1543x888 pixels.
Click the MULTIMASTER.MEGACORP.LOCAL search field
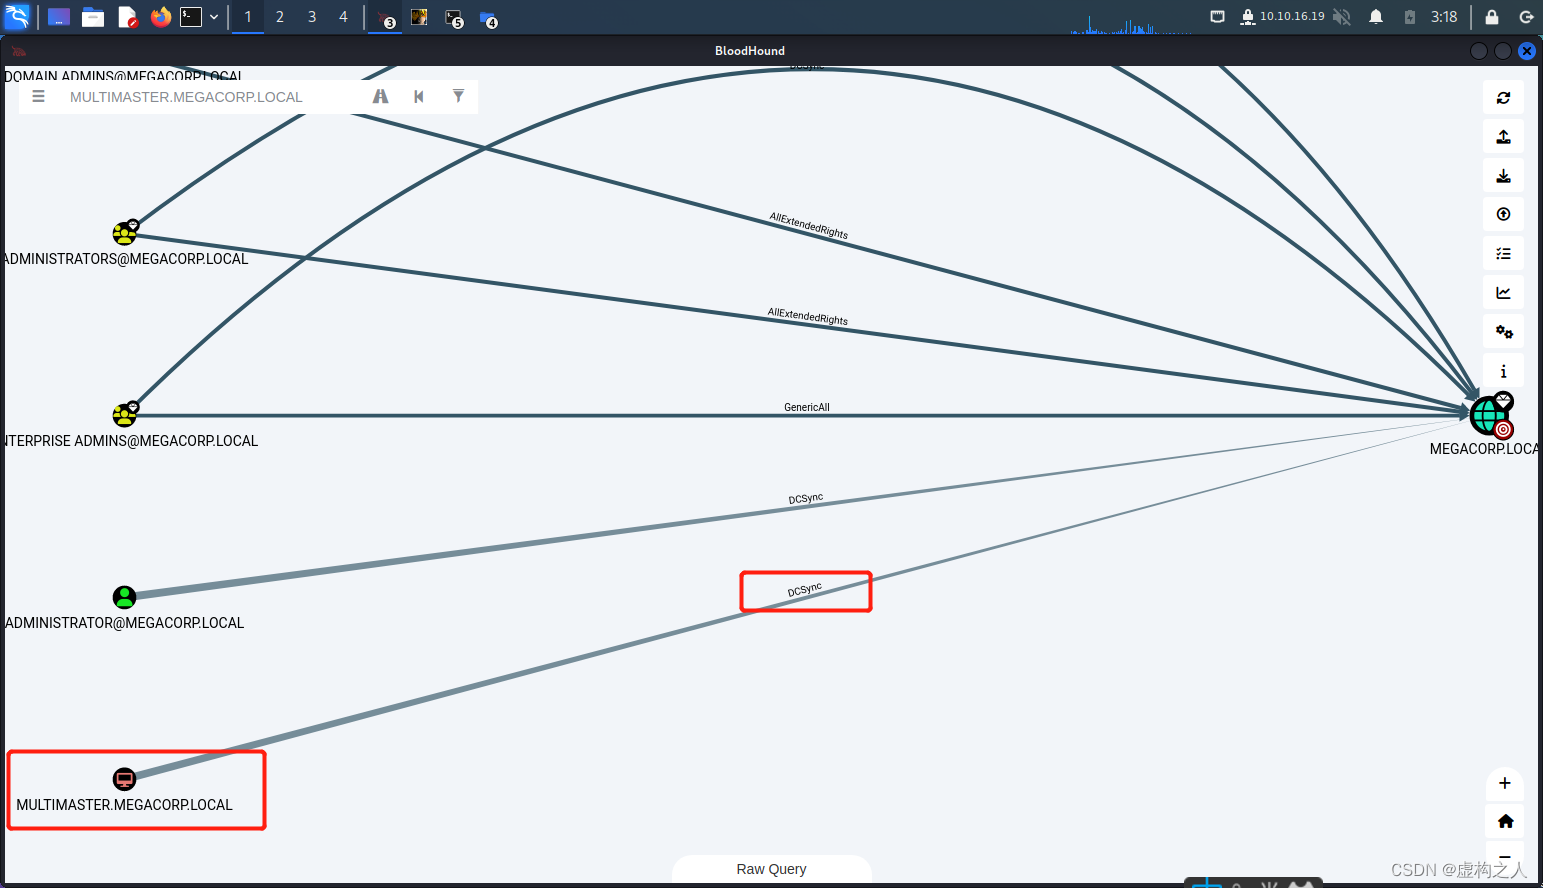pos(210,97)
